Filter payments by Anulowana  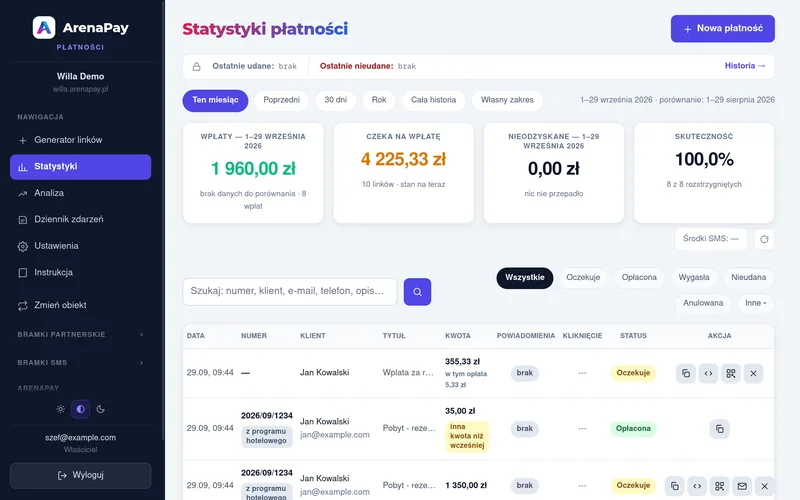tap(703, 303)
